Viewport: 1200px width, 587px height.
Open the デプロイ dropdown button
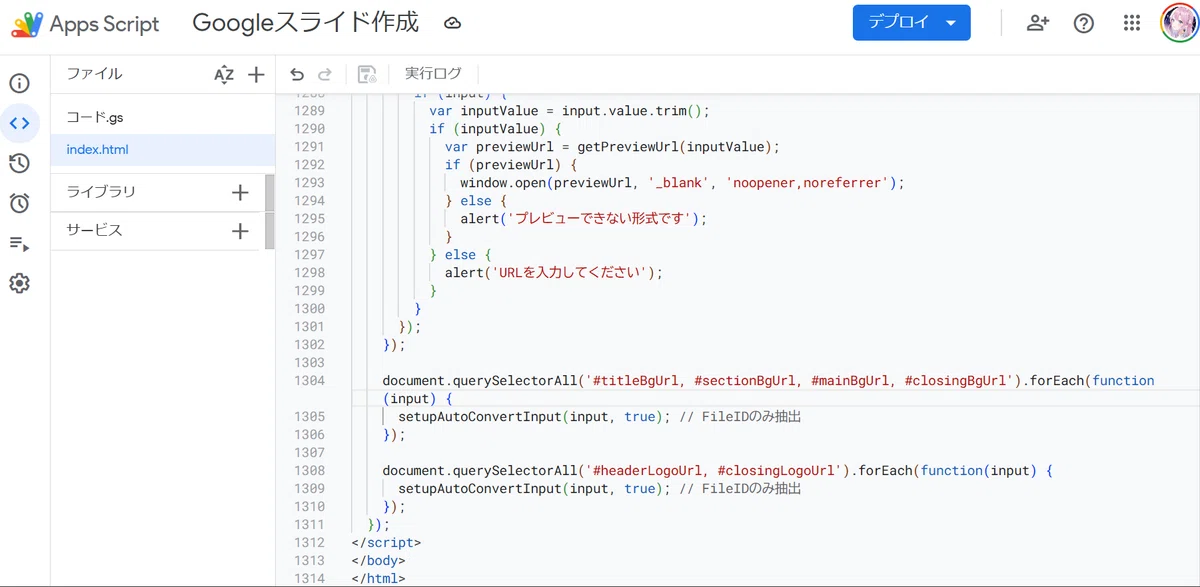911,23
